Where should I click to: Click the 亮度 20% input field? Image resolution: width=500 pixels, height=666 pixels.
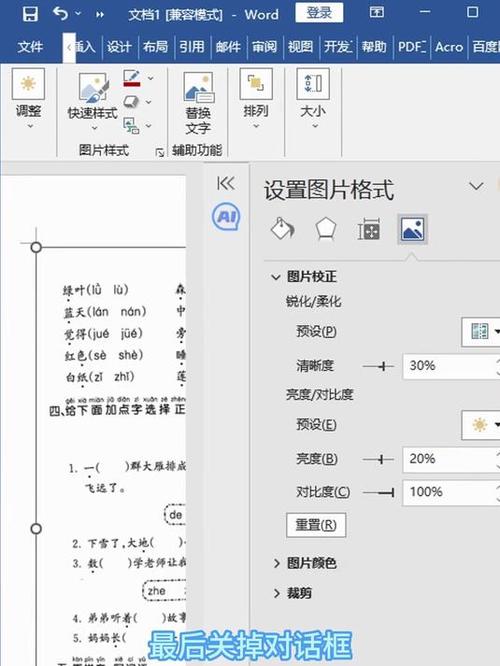(x=449, y=459)
